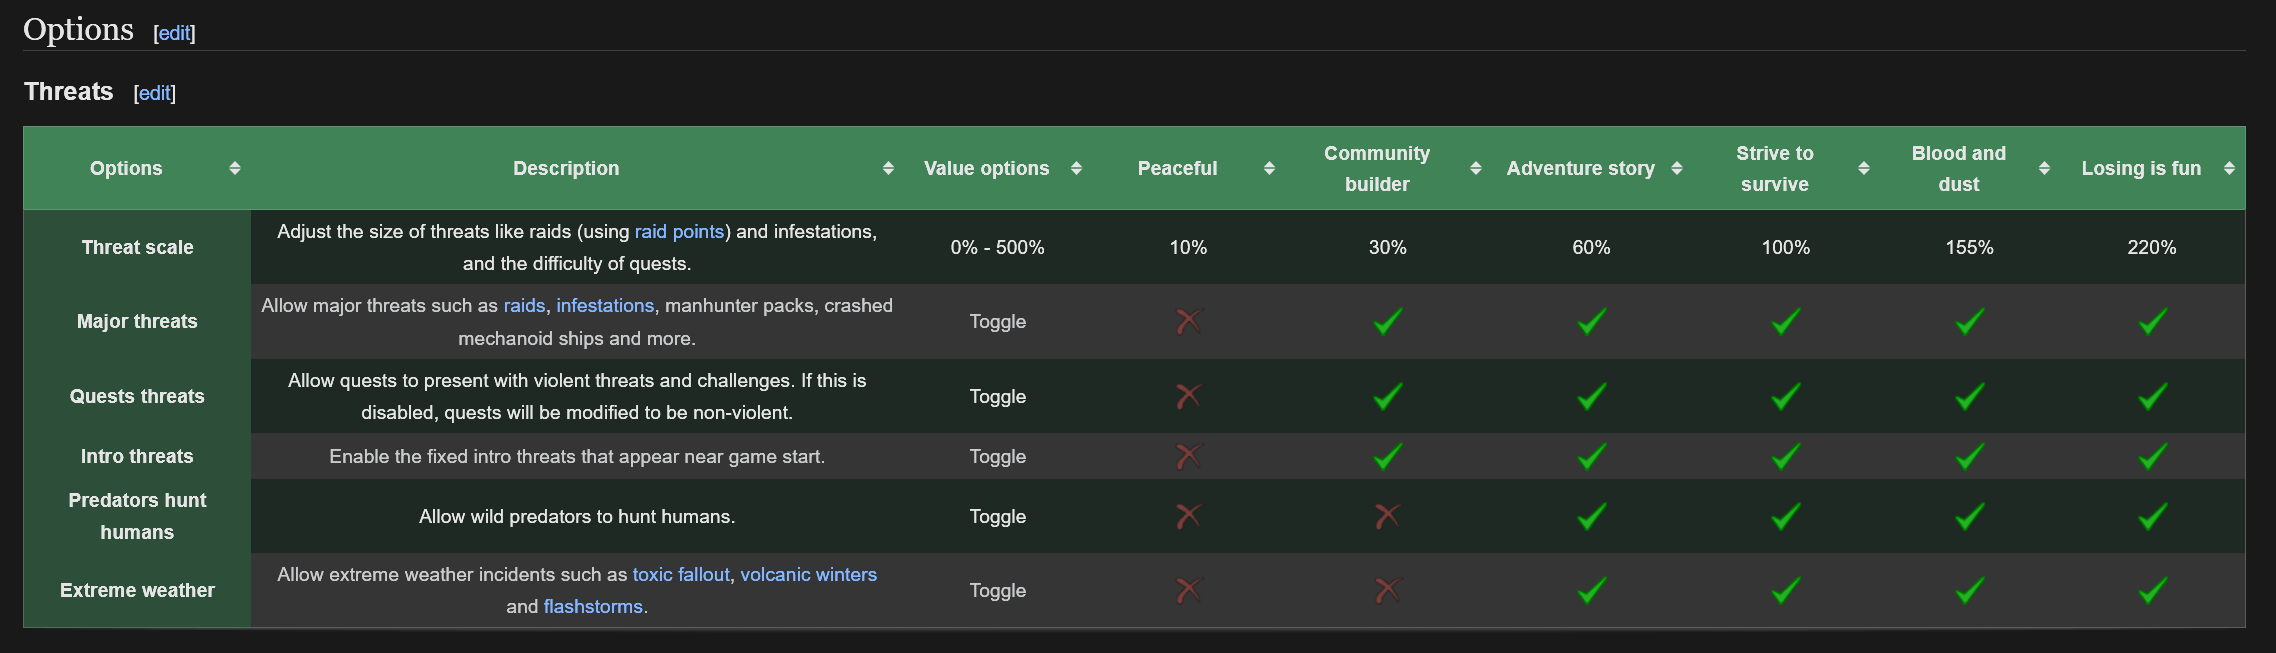
Task: Open the infestations link
Action: coord(605,305)
